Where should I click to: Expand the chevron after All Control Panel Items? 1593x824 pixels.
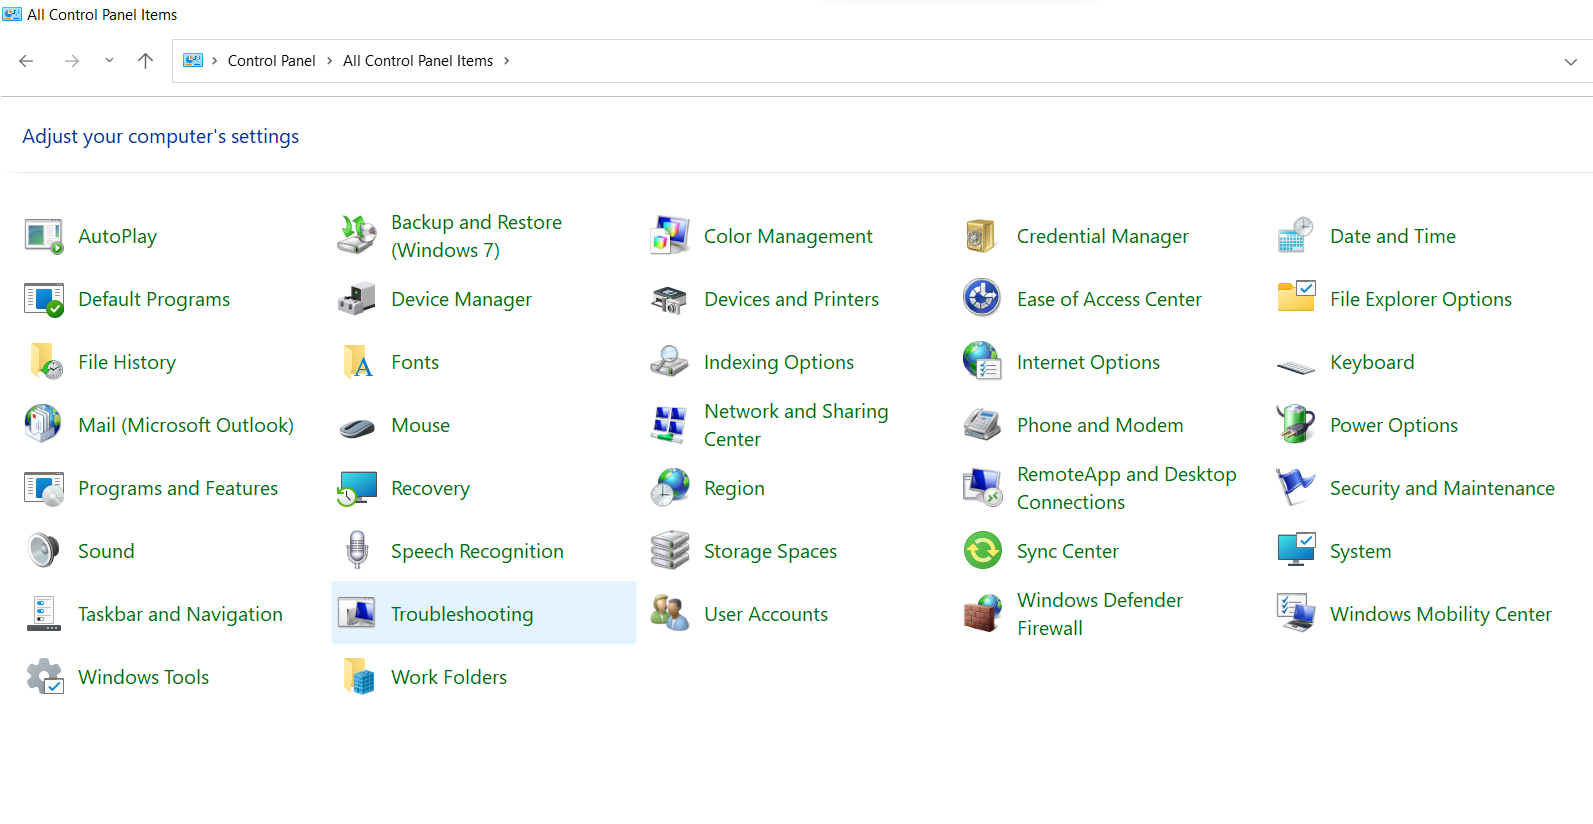(507, 61)
